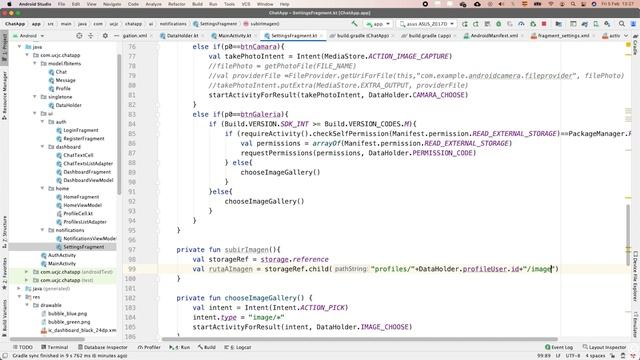Switch to DataHolder.kt tab
The height and width of the screenshot is (360, 640).
click(182, 36)
